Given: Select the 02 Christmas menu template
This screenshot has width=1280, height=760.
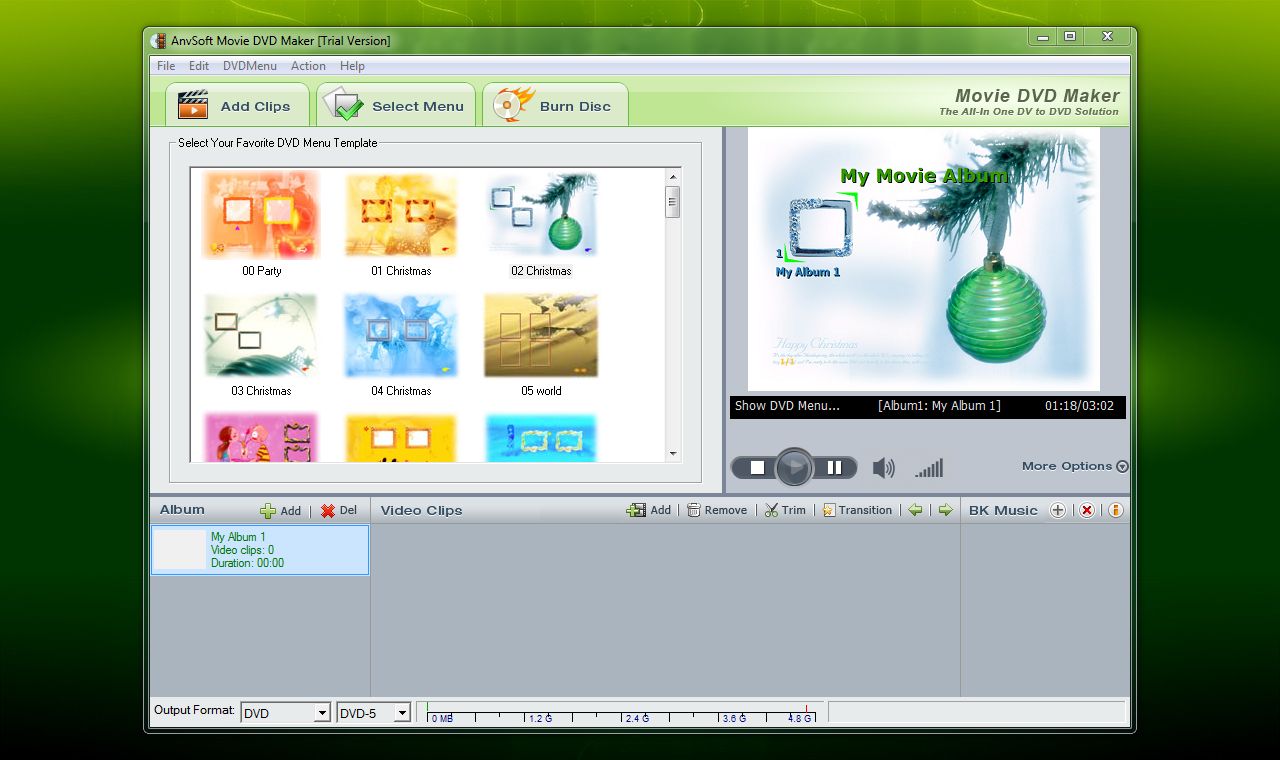Looking at the screenshot, I should (541, 224).
